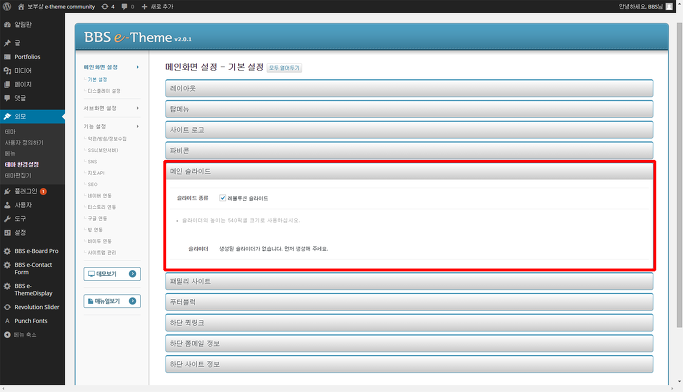Open SEO settings link

(92, 184)
